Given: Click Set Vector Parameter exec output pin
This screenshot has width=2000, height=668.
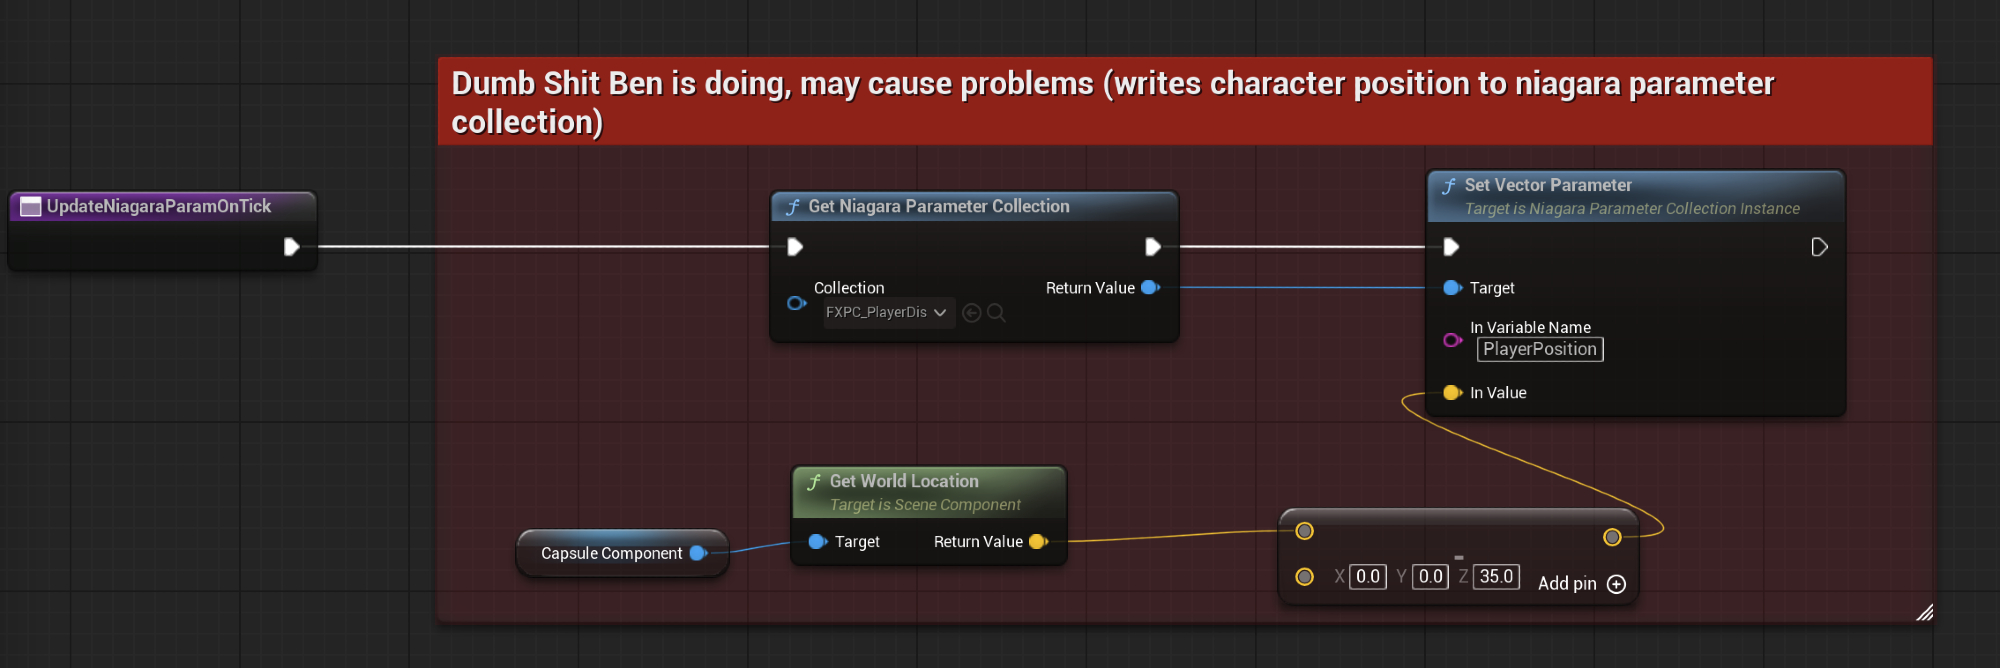Looking at the screenshot, I should click(1819, 247).
